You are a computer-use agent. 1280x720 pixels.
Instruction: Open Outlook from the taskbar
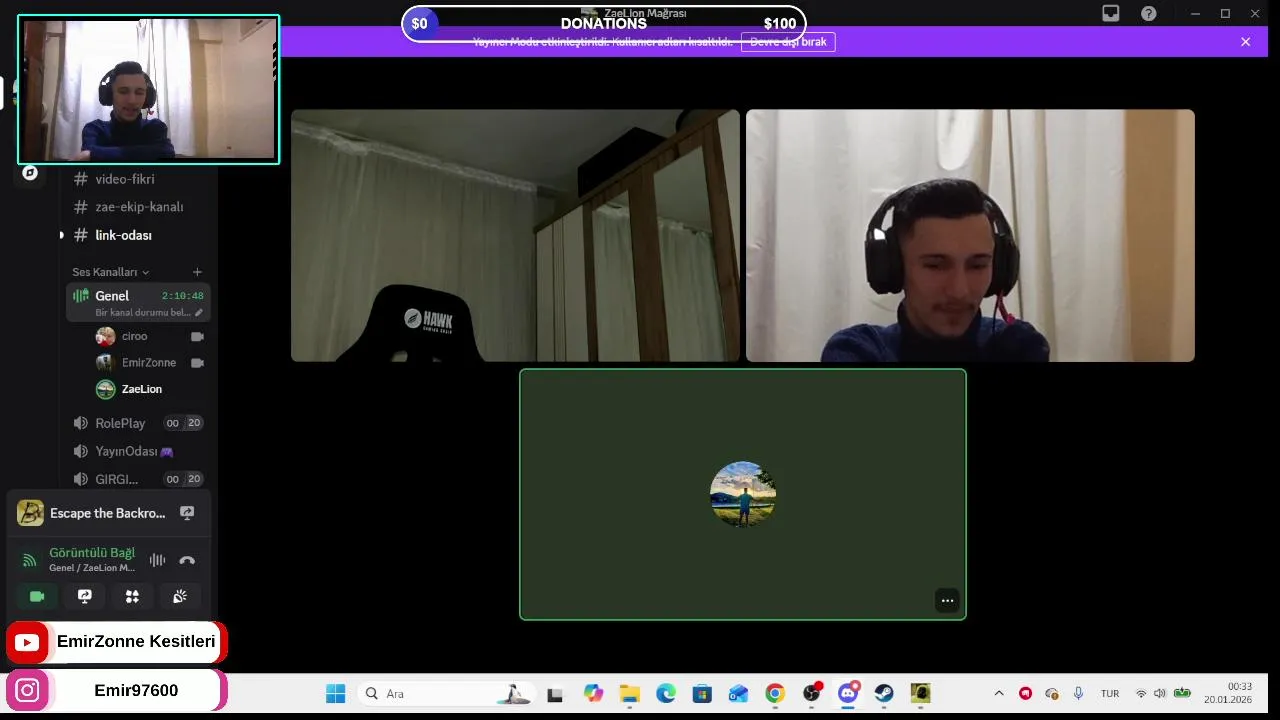point(739,693)
